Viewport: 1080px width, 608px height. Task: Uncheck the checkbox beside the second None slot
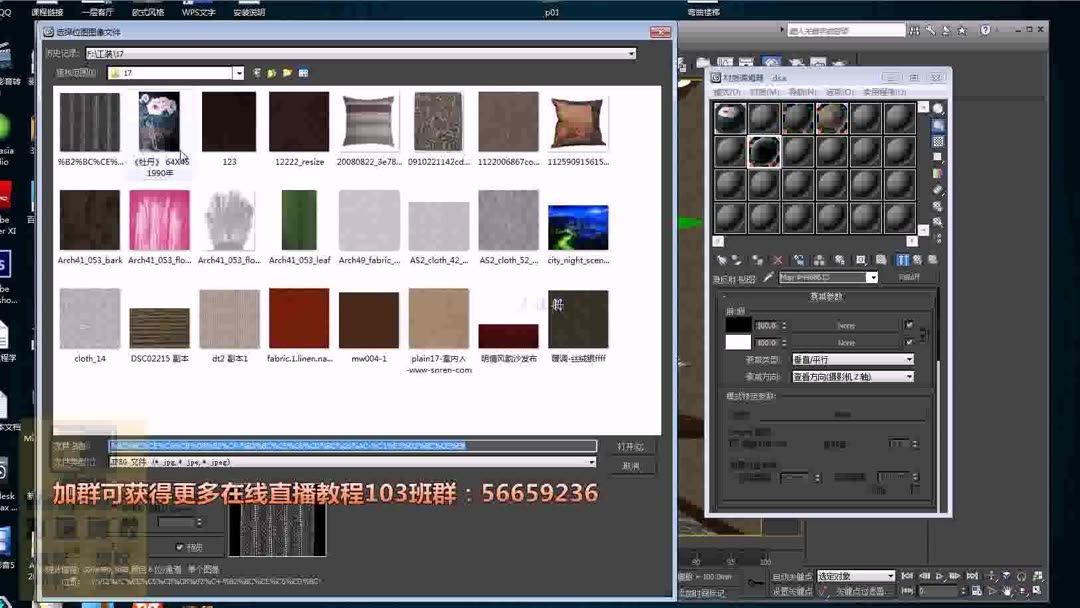click(910, 343)
